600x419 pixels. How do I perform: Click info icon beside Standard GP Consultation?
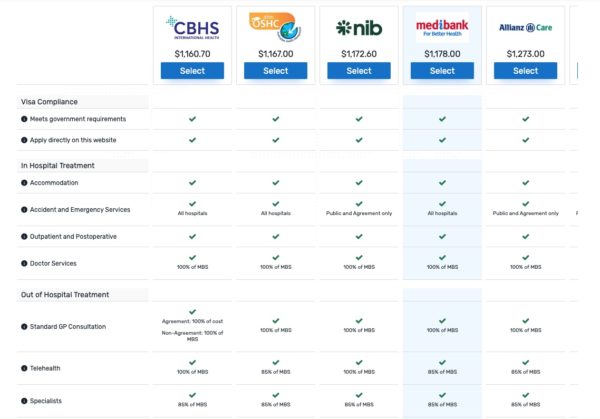click(24, 327)
